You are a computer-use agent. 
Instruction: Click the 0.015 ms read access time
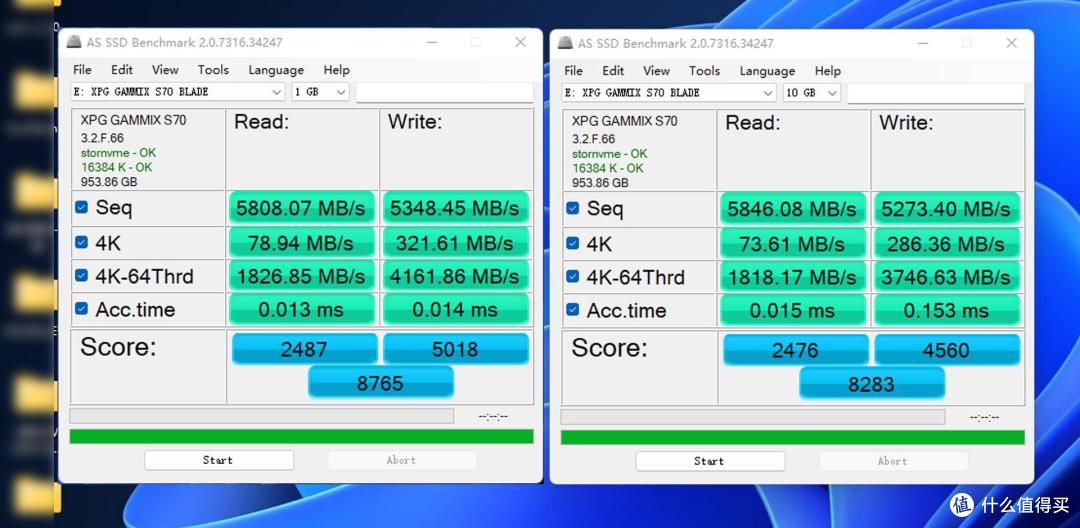pos(792,310)
